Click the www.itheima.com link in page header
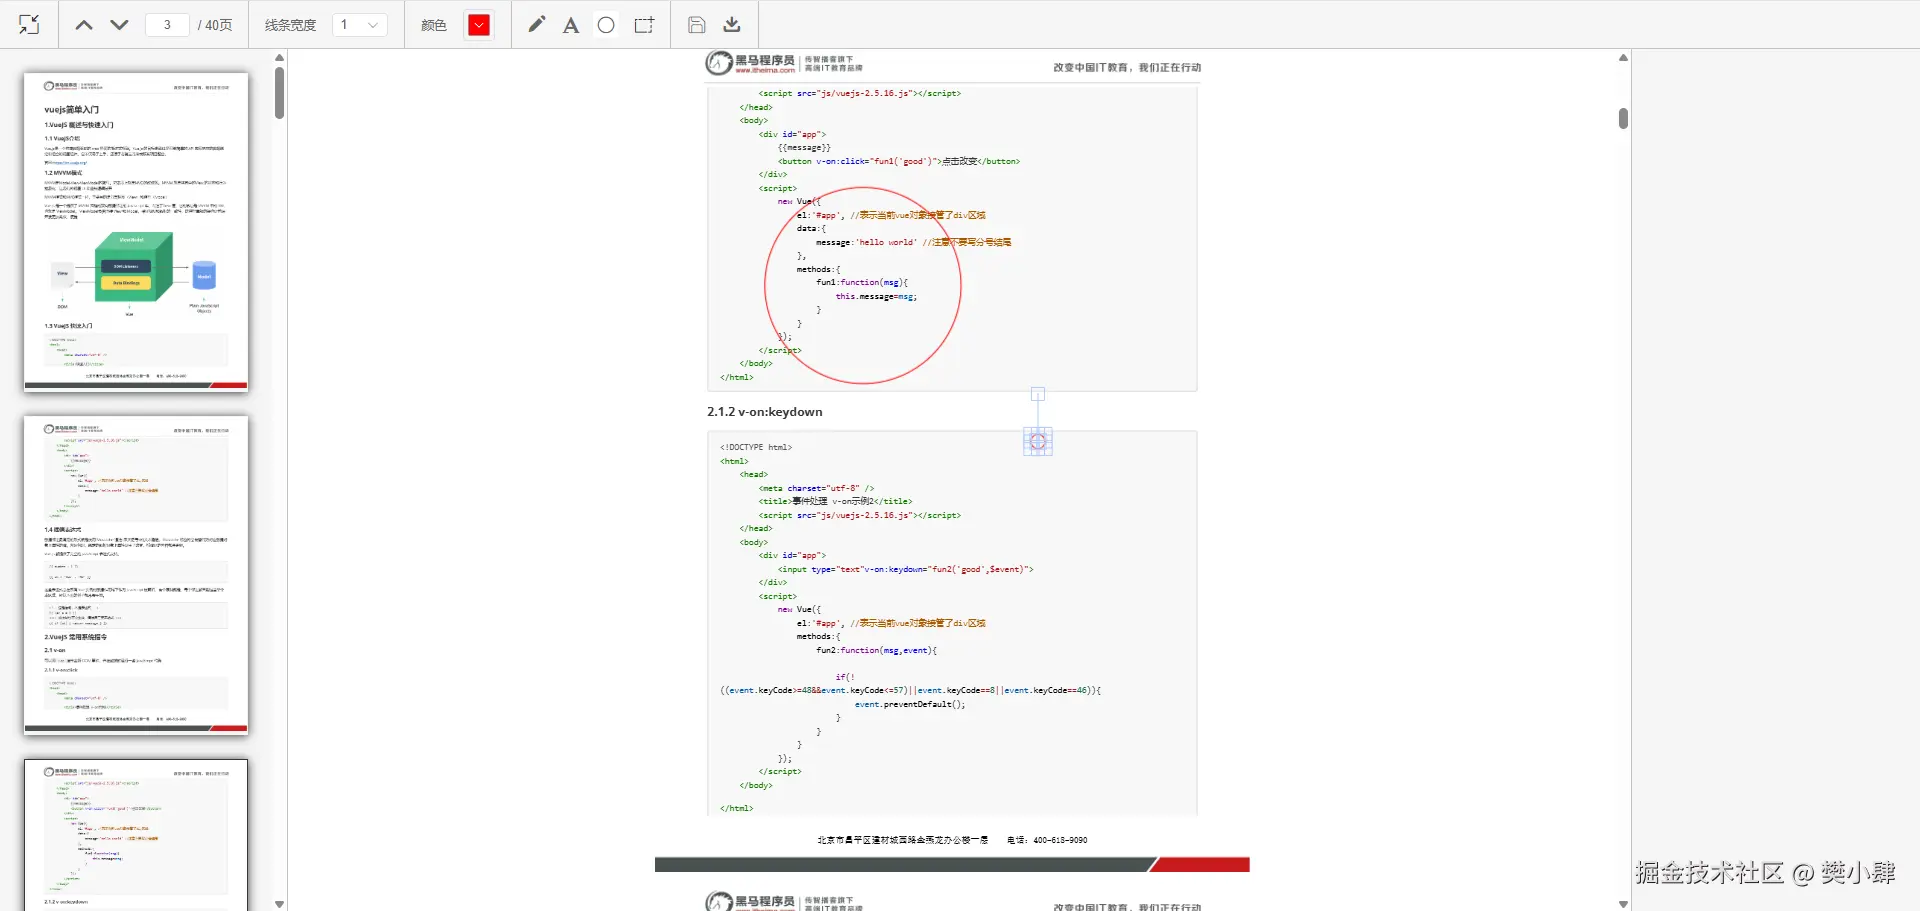Screen dimensions: 1920x911 tap(765, 70)
